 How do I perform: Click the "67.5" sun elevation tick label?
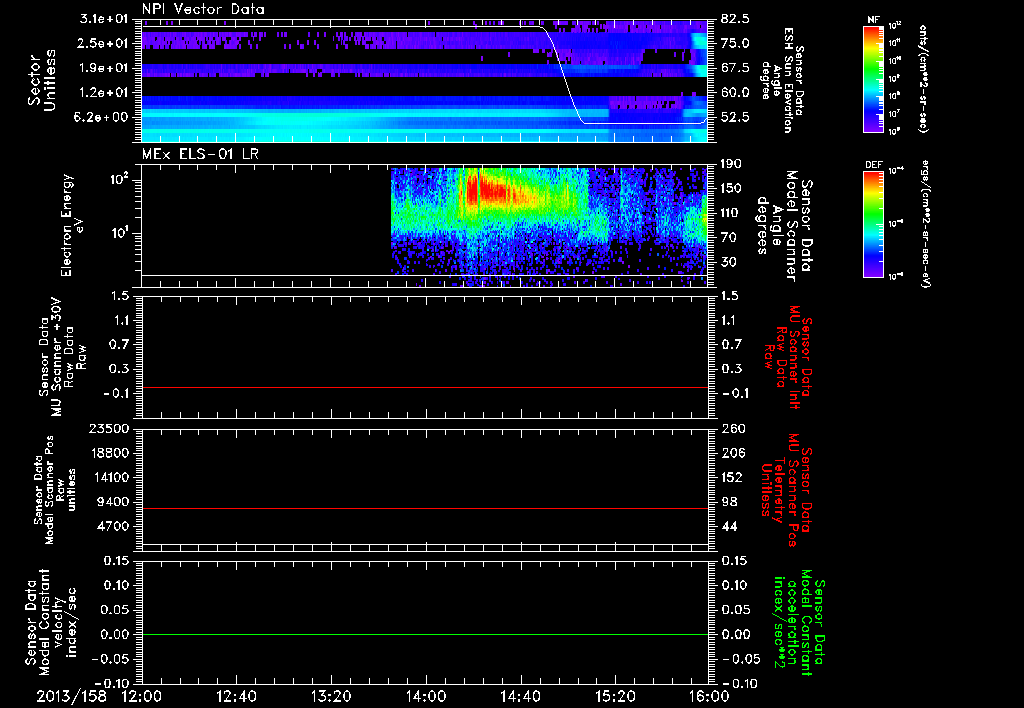click(x=735, y=67)
